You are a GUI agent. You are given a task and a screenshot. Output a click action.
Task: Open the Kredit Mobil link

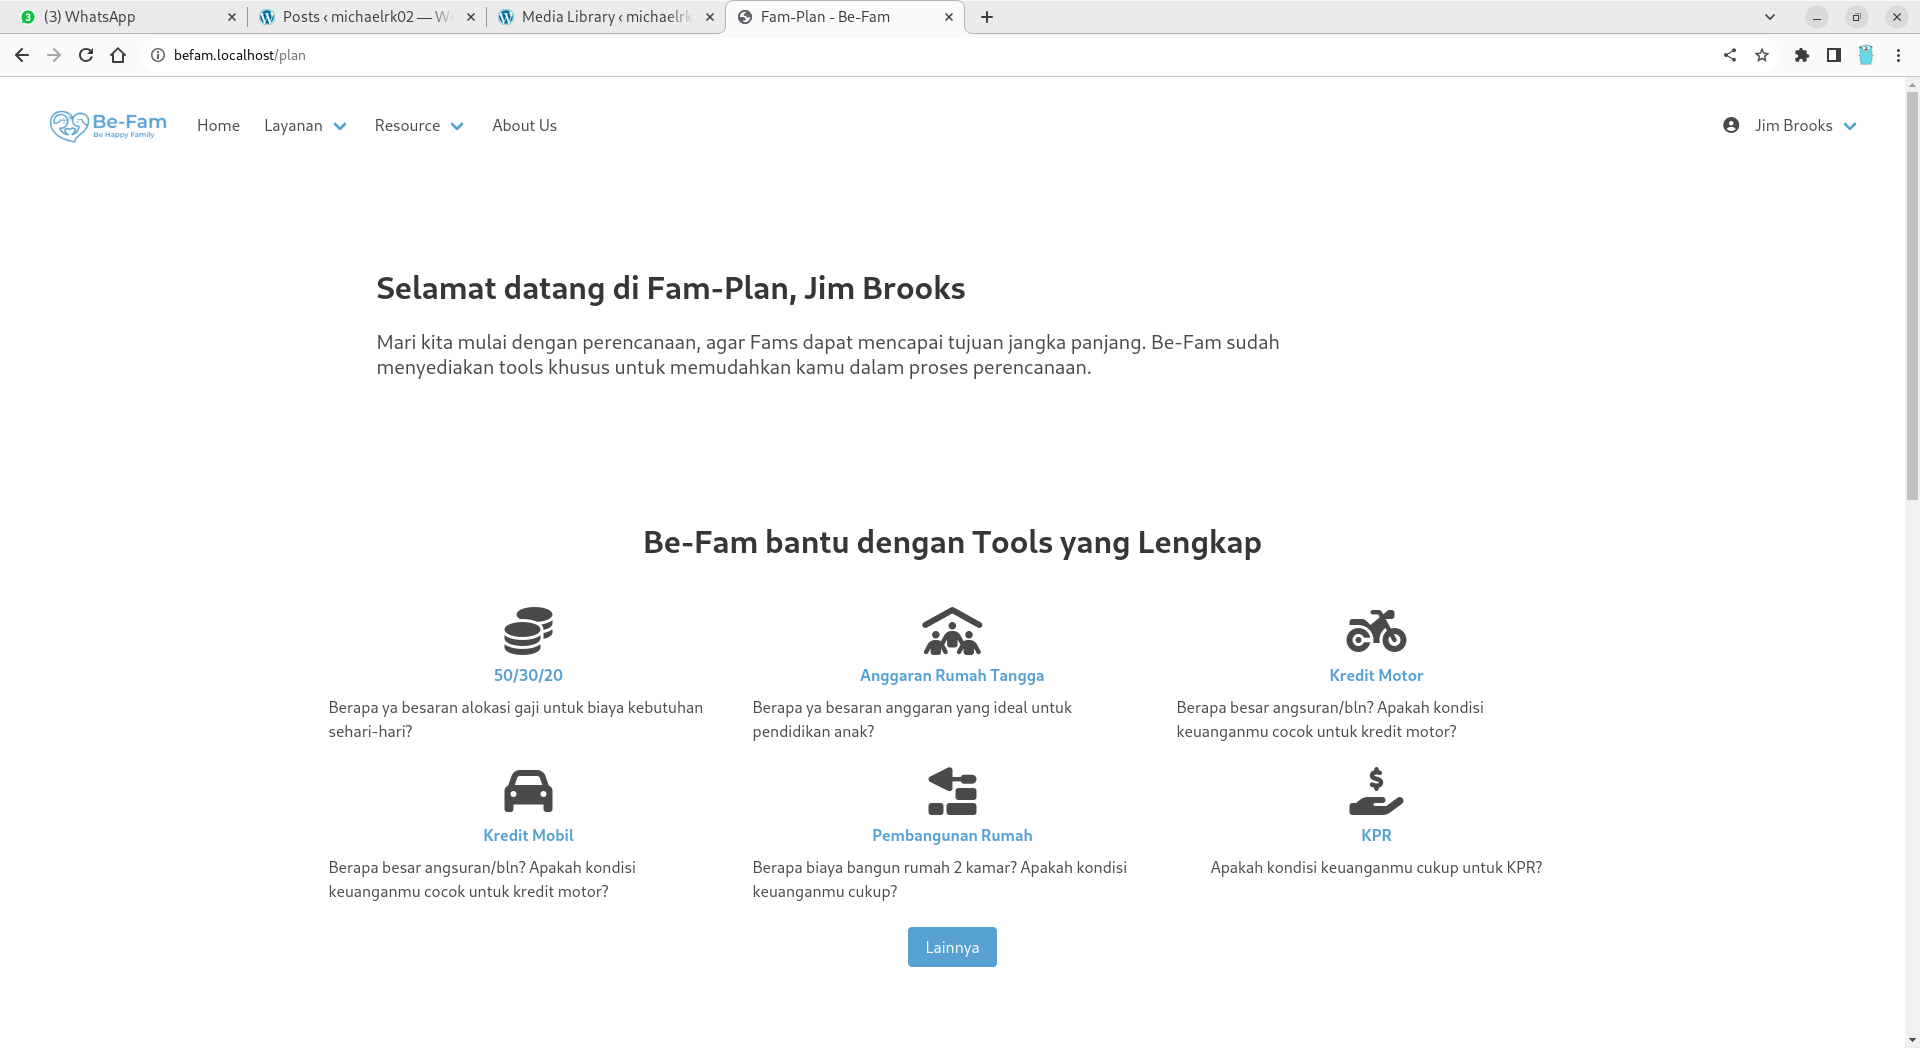528,835
